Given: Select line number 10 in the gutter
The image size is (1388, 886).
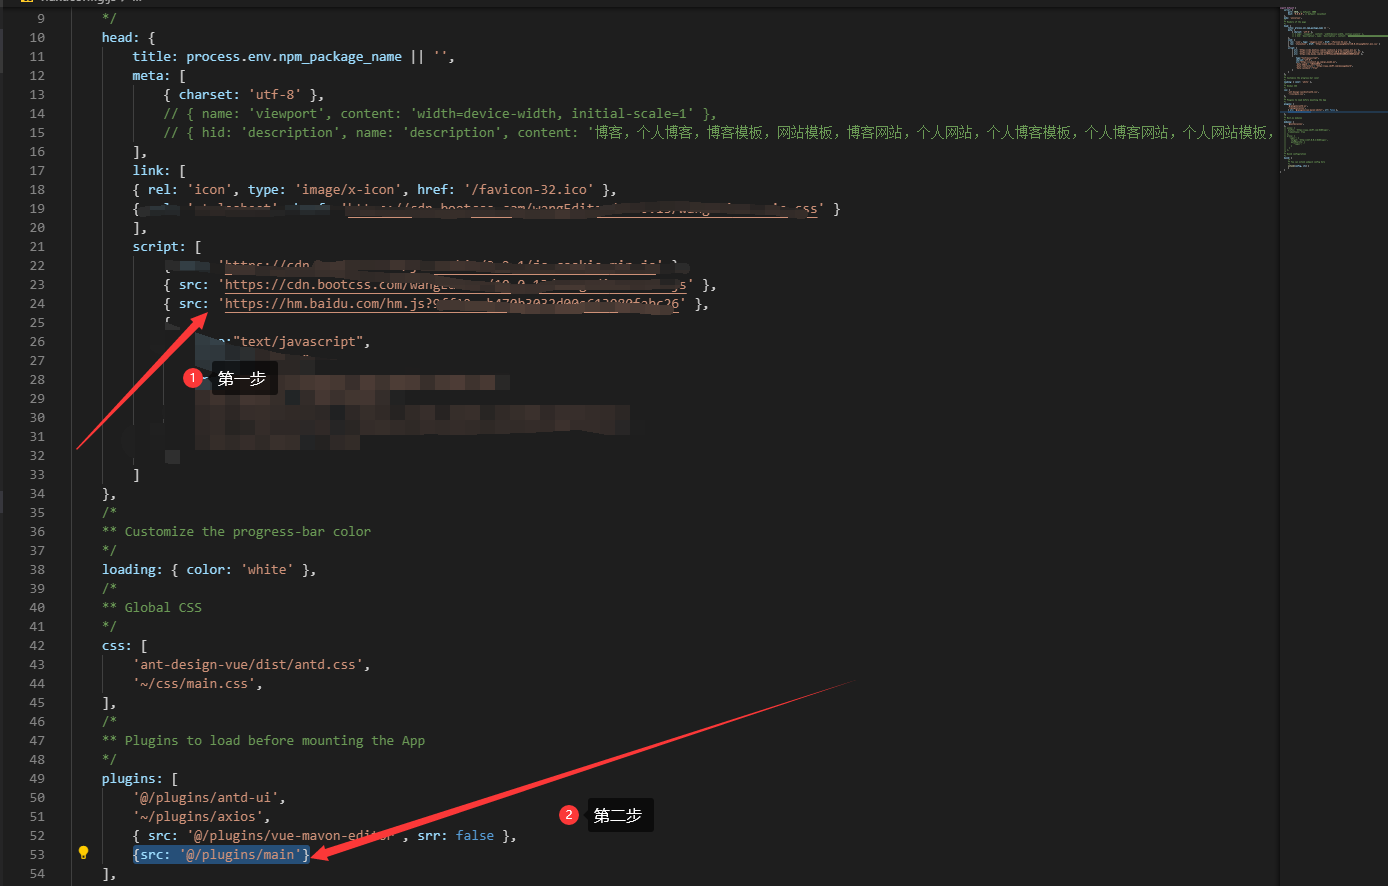Looking at the screenshot, I should click(x=37, y=38).
